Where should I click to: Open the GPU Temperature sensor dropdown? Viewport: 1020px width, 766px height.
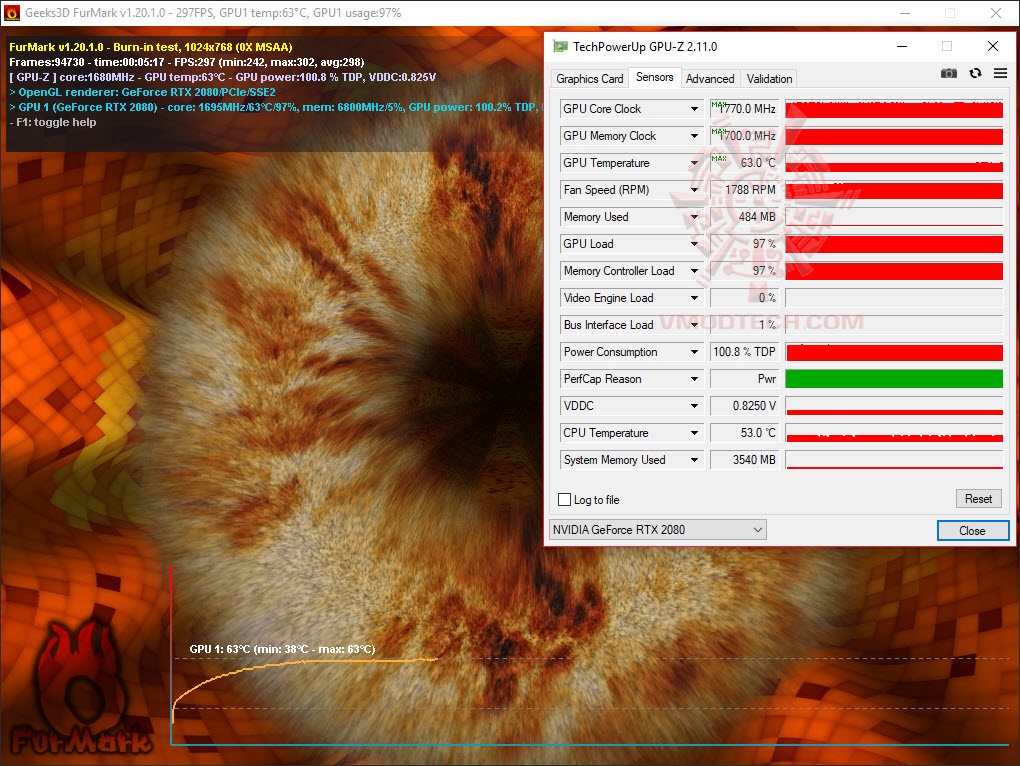(x=694, y=163)
